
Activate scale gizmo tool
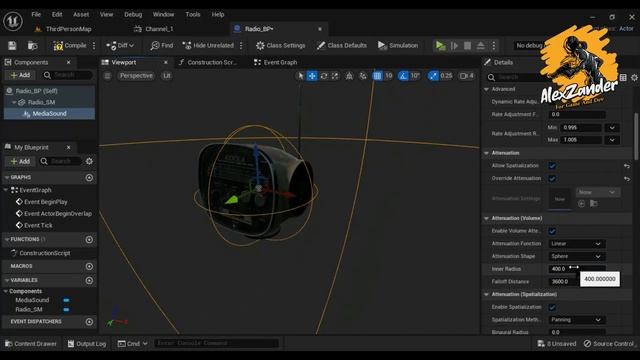coord(335,76)
